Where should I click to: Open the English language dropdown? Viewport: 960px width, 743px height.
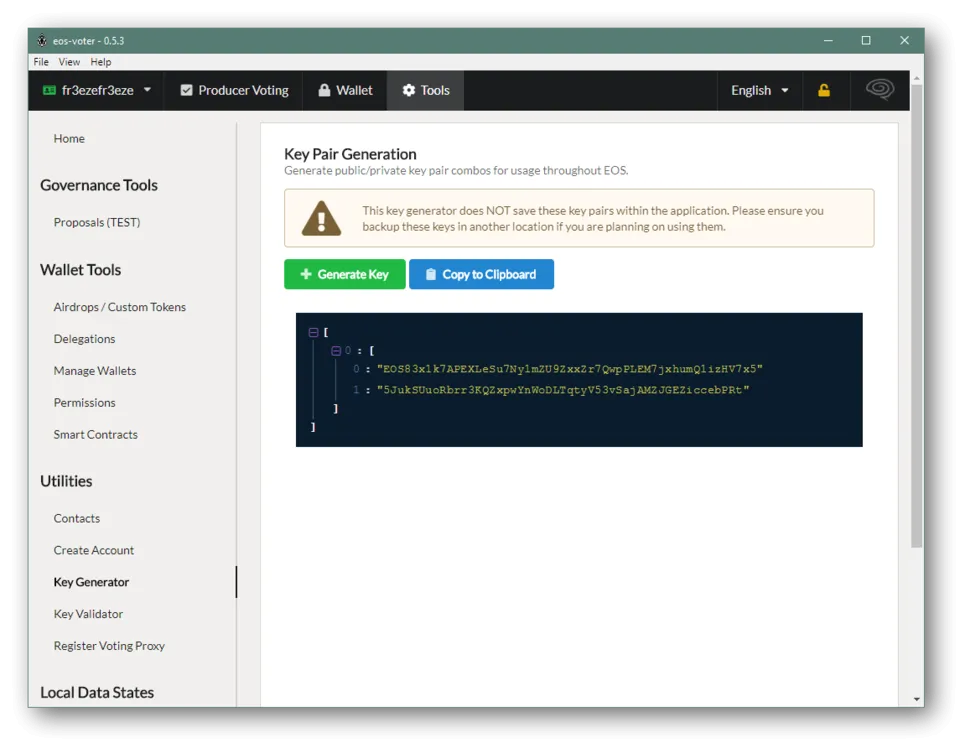tap(759, 91)
